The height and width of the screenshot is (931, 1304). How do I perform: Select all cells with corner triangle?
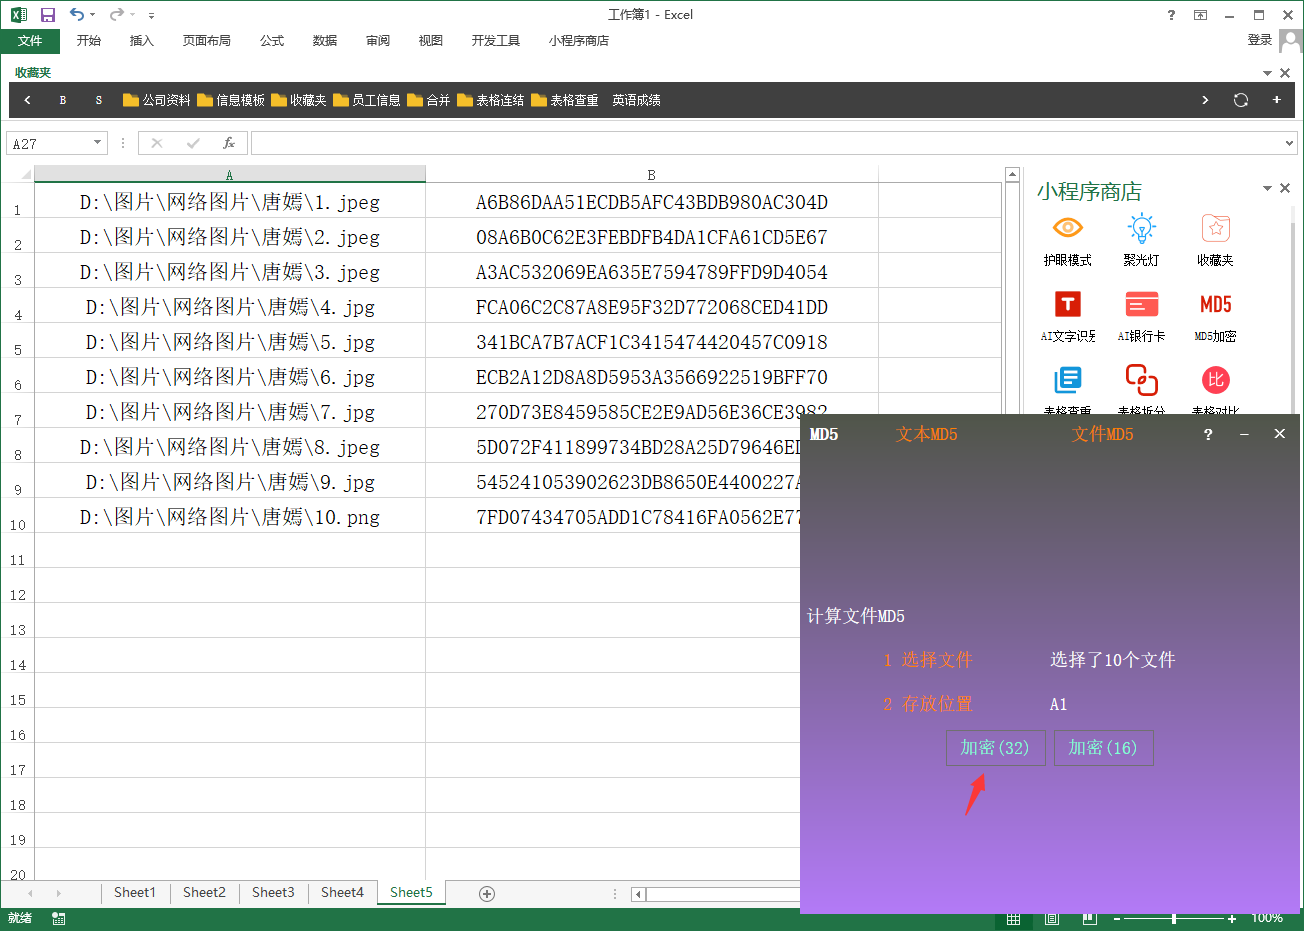click(25, 174)
